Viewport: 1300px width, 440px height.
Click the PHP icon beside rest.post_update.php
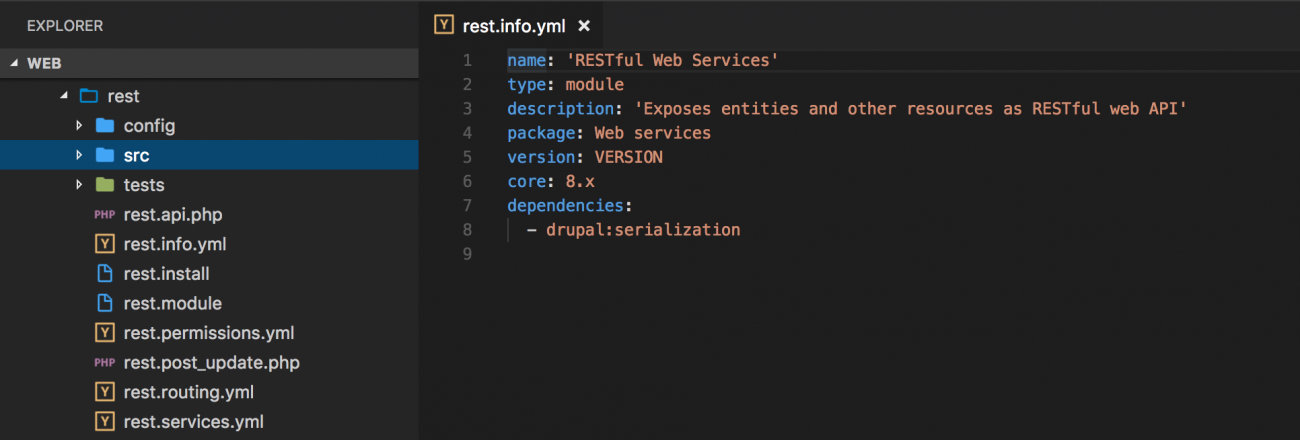pyautogui.click(x=104, y=362)
